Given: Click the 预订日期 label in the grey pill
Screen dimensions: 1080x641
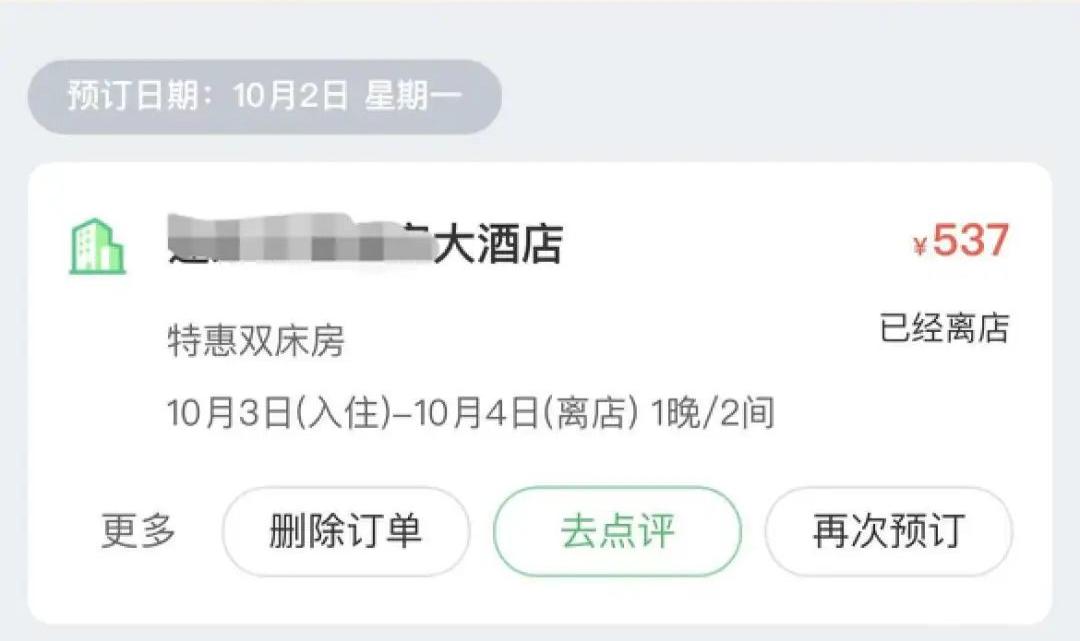Looking at the screenshot, I should point(140,96).
